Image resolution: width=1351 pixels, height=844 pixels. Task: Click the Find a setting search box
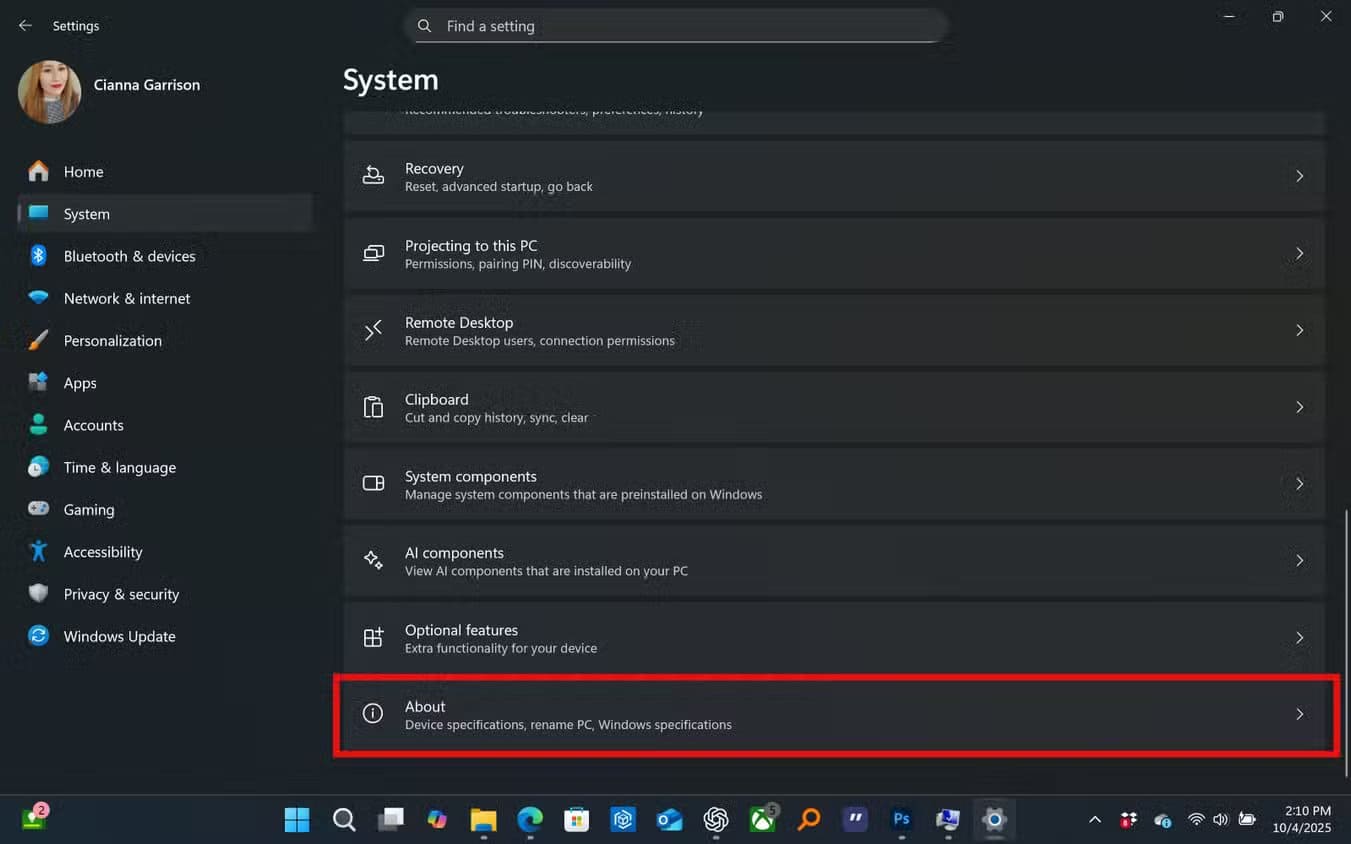point(676,26)
